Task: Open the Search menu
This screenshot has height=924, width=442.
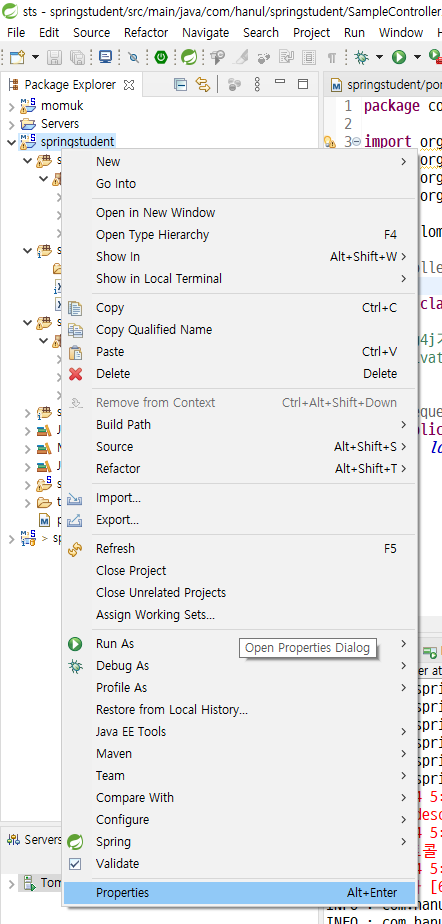Action: coord(260,32)
